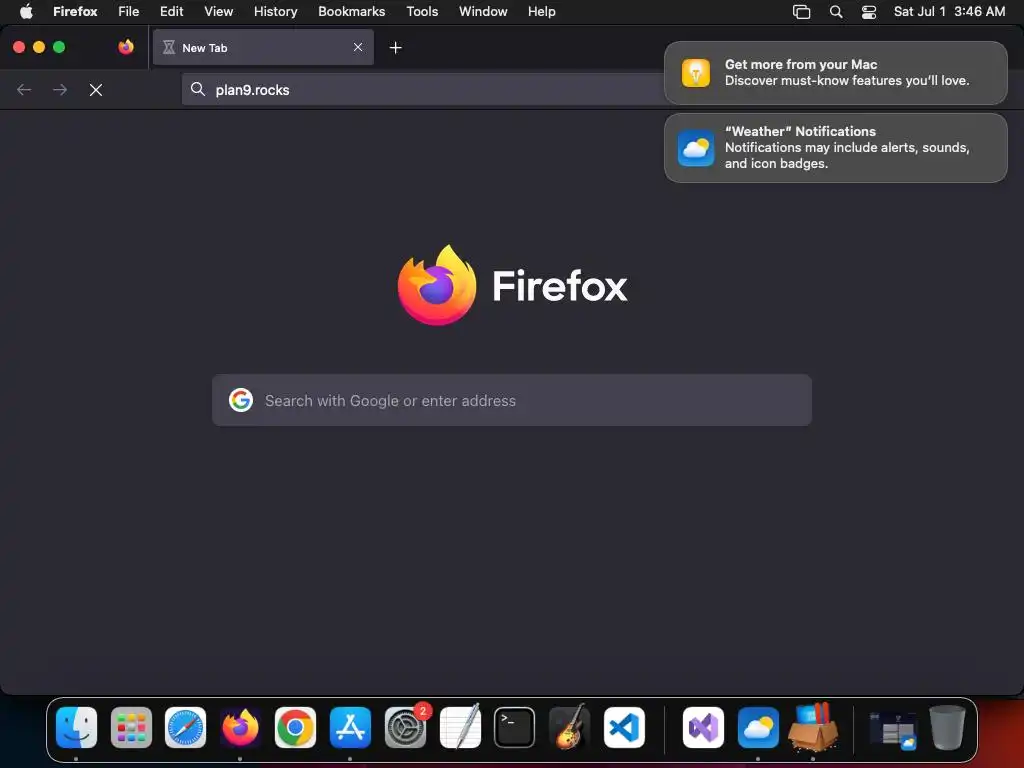
Task: Click the Stage Manager menu bar icon
Action: (801, 12)
